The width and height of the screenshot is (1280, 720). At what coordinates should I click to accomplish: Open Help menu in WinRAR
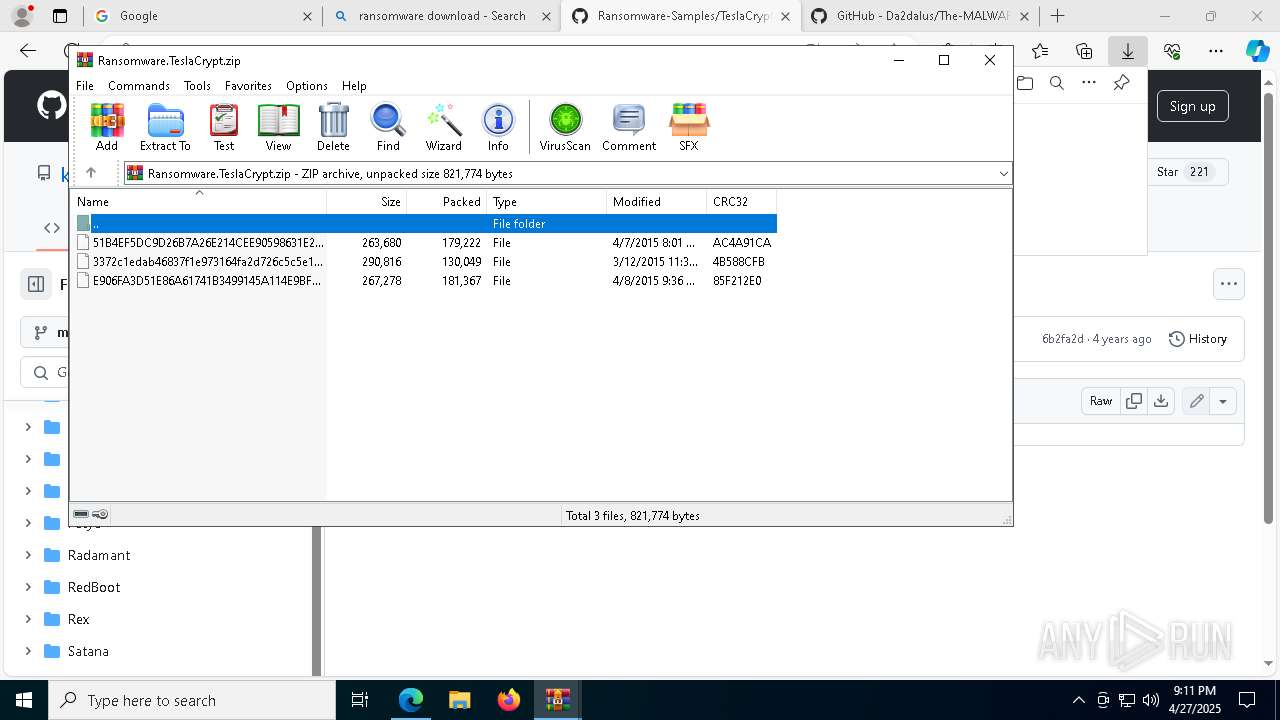pos(354,86)
